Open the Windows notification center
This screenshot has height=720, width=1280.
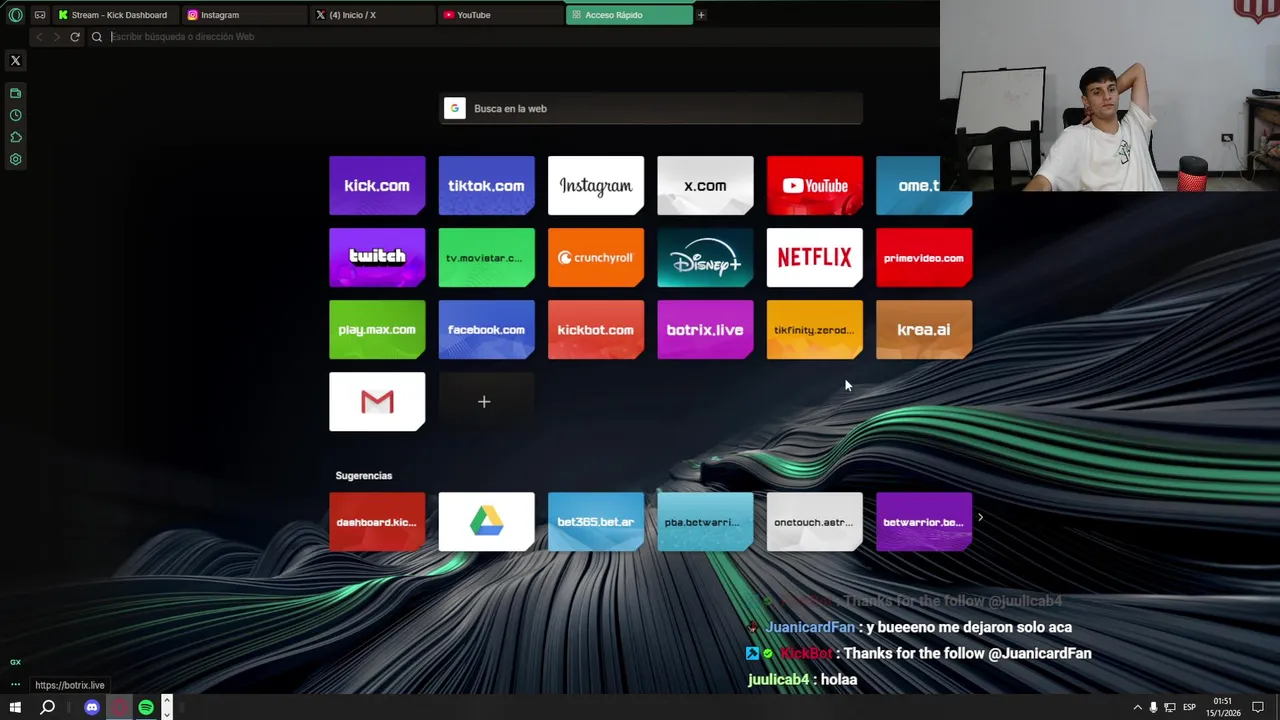[x=1258, y=707]
